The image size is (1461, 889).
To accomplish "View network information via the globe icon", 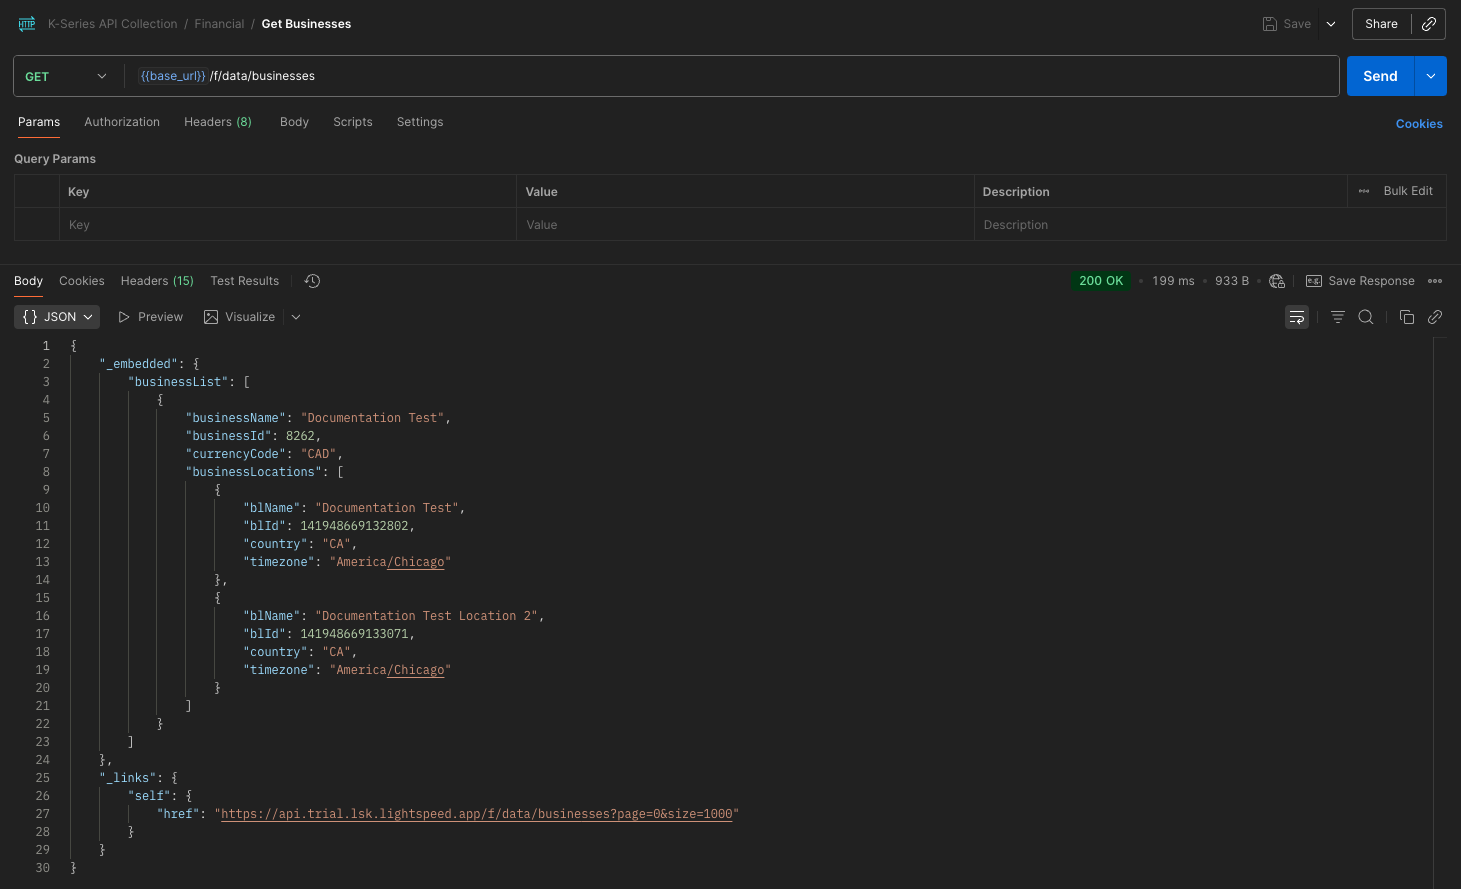I will click(x=1277, y=281).
